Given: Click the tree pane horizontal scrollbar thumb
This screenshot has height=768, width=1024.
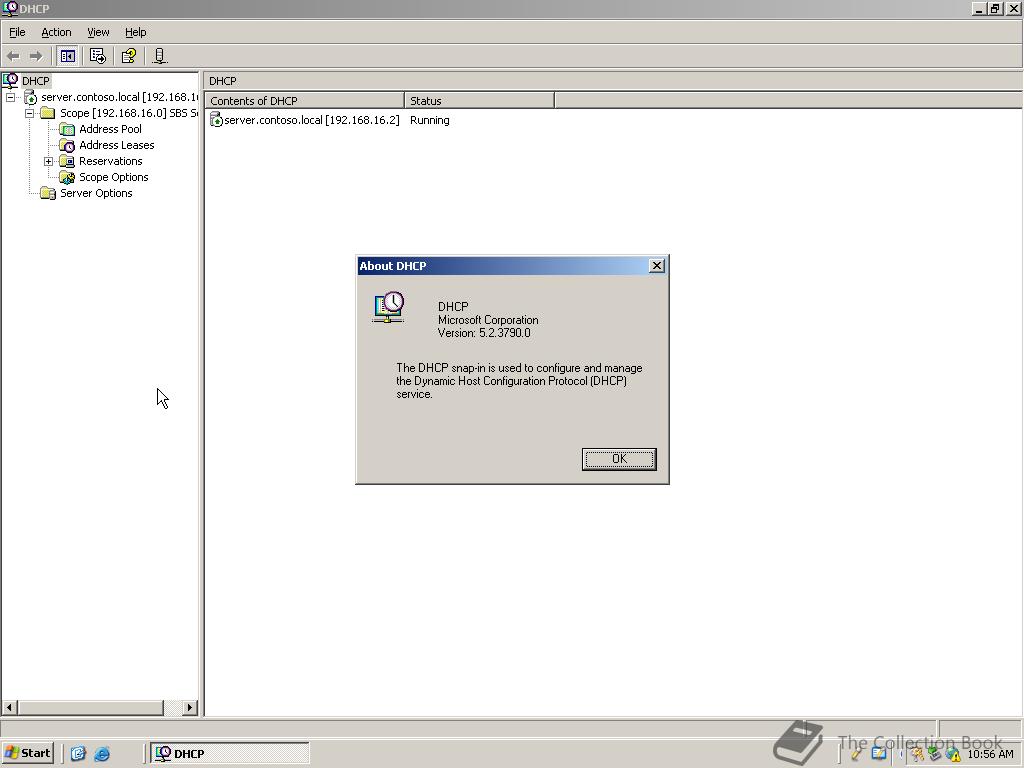Looking at the screenshot, I should 90,707.
